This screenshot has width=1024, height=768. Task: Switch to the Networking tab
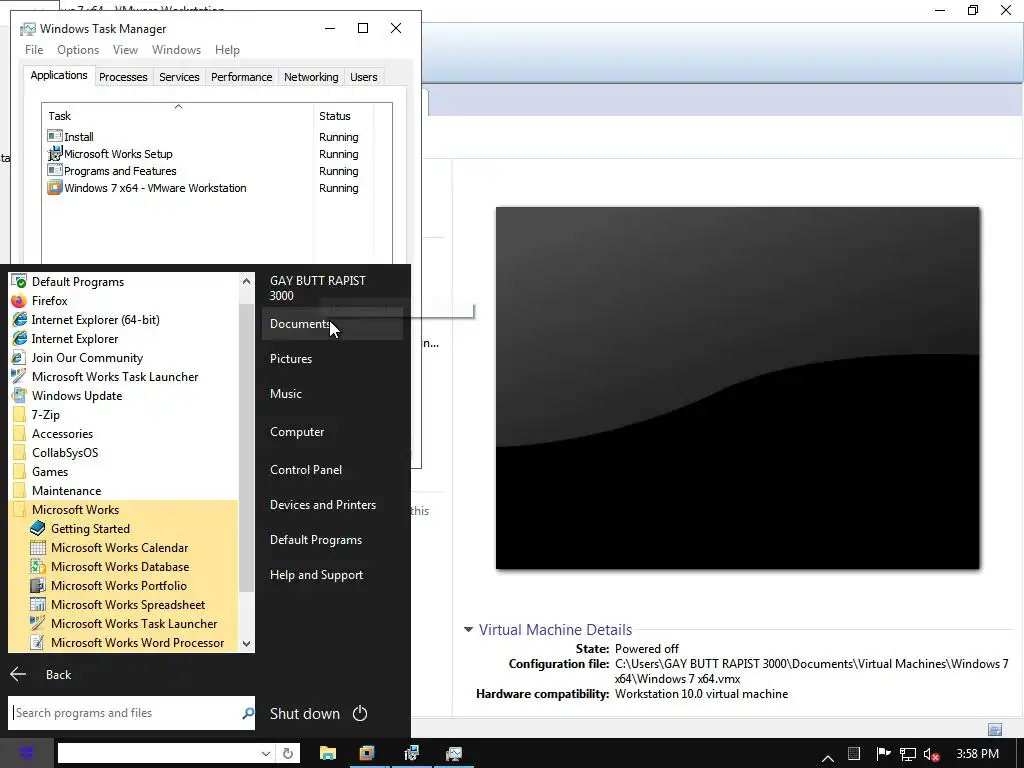[311, 77]
